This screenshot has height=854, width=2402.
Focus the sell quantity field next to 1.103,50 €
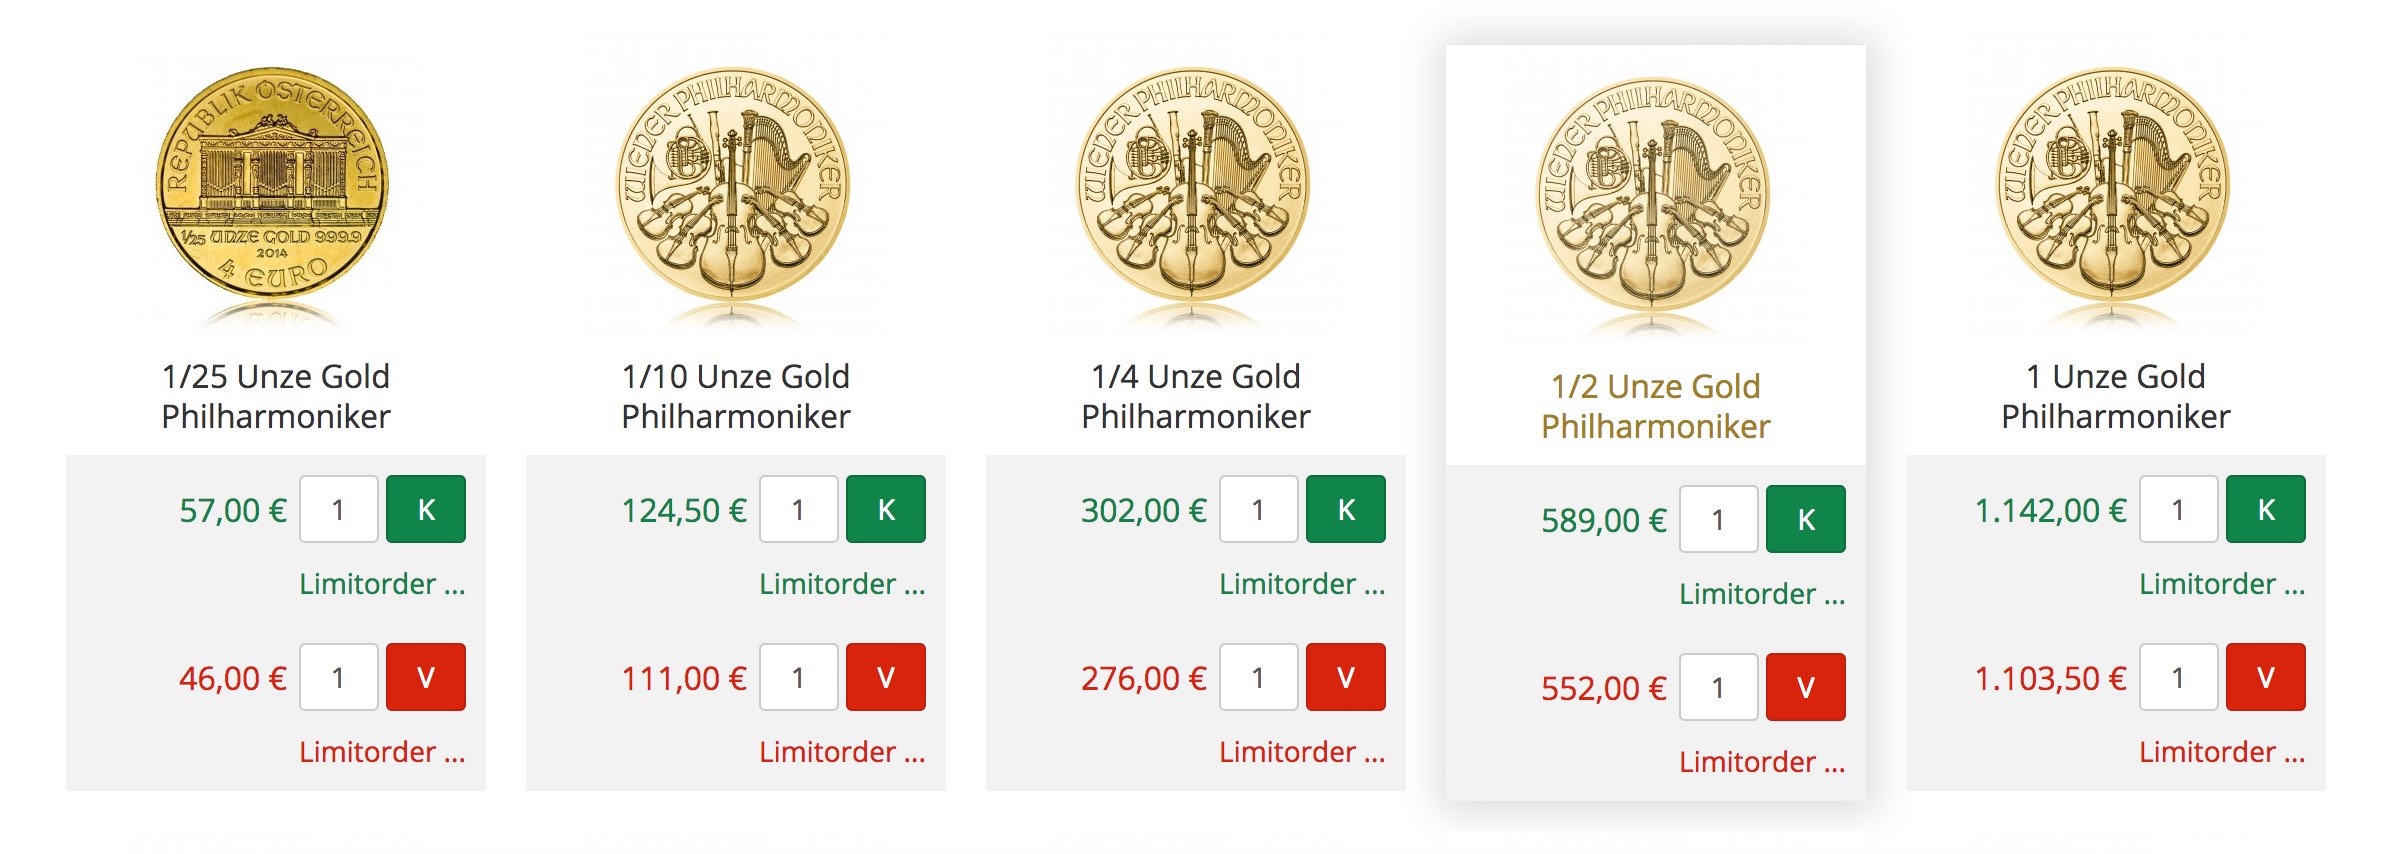pyautogui.click(x=2179, y=677)
